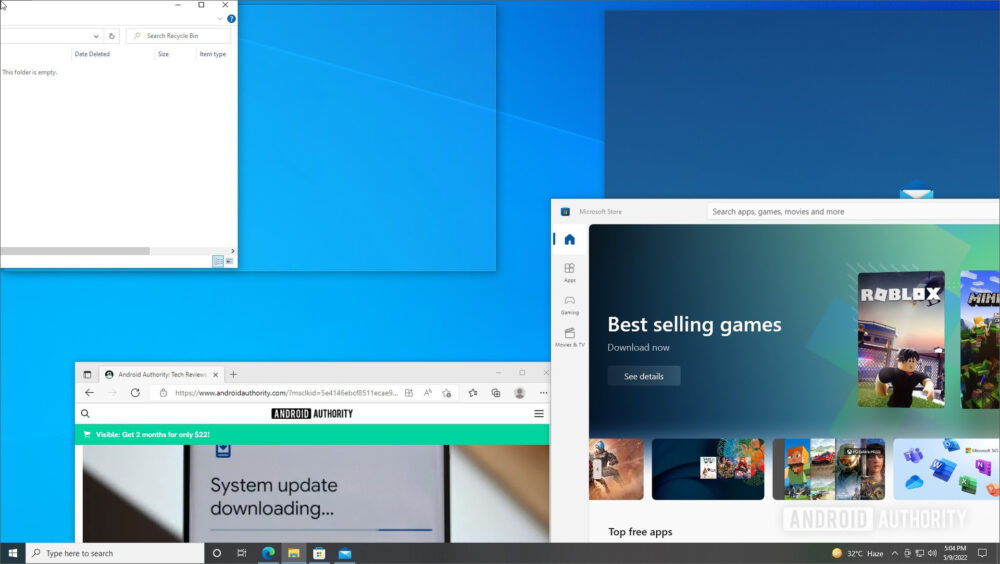
Task: Refresh the Android Authority page in Edge
Action: click(x=135, y=393)
